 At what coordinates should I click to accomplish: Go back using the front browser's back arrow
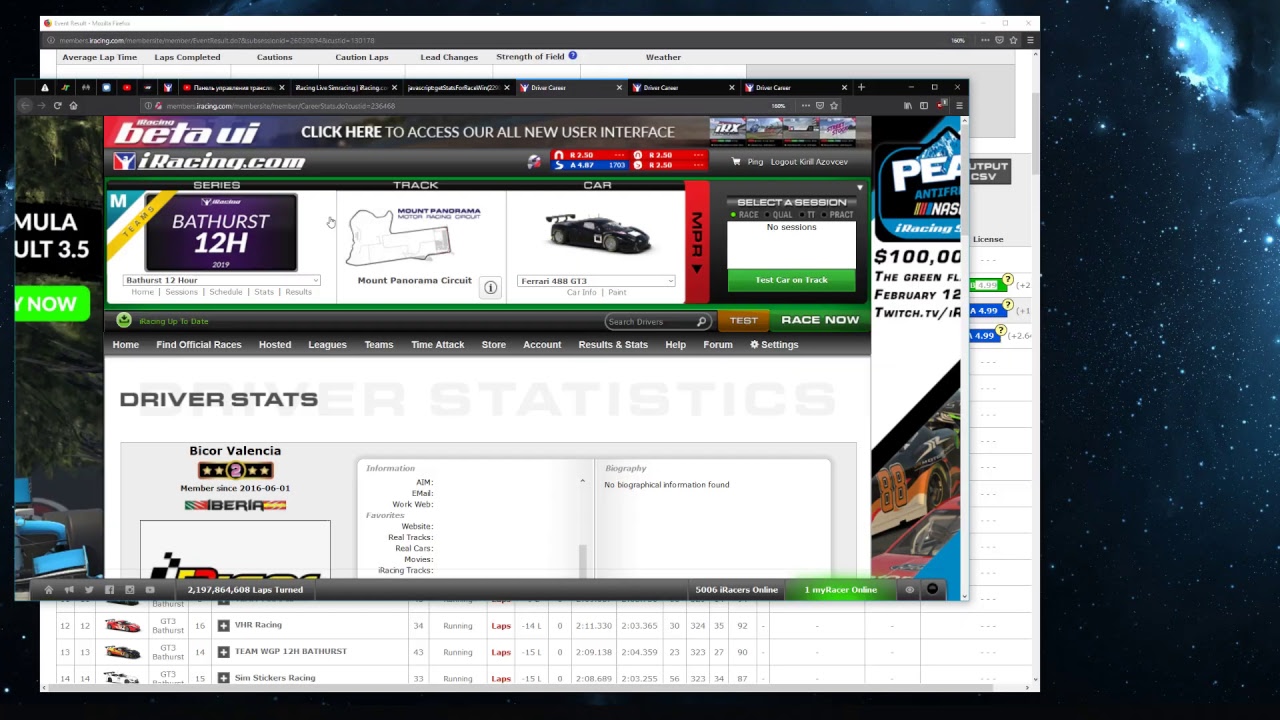(x=26, y=105)
